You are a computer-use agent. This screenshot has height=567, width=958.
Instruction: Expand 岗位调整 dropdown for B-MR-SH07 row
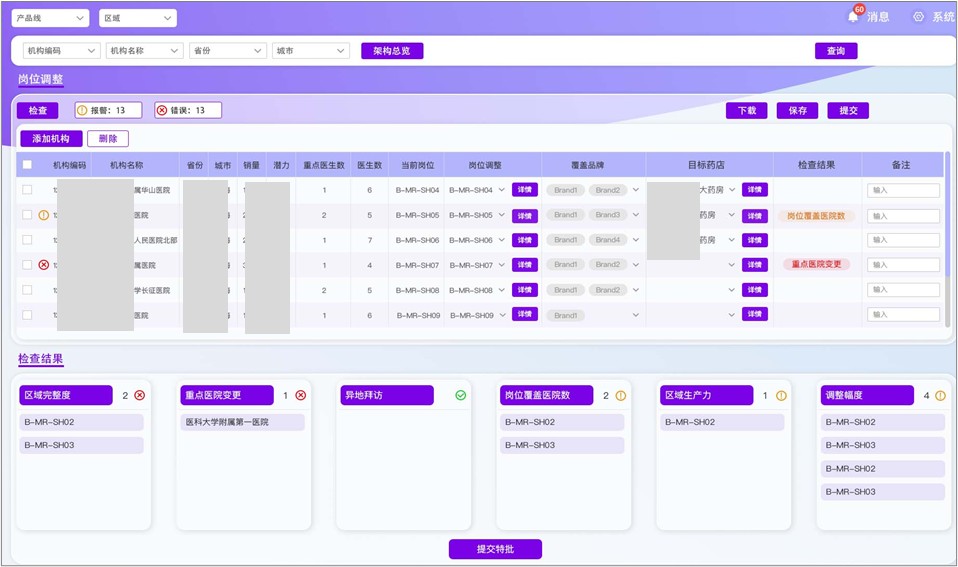[x=502, y=265]
